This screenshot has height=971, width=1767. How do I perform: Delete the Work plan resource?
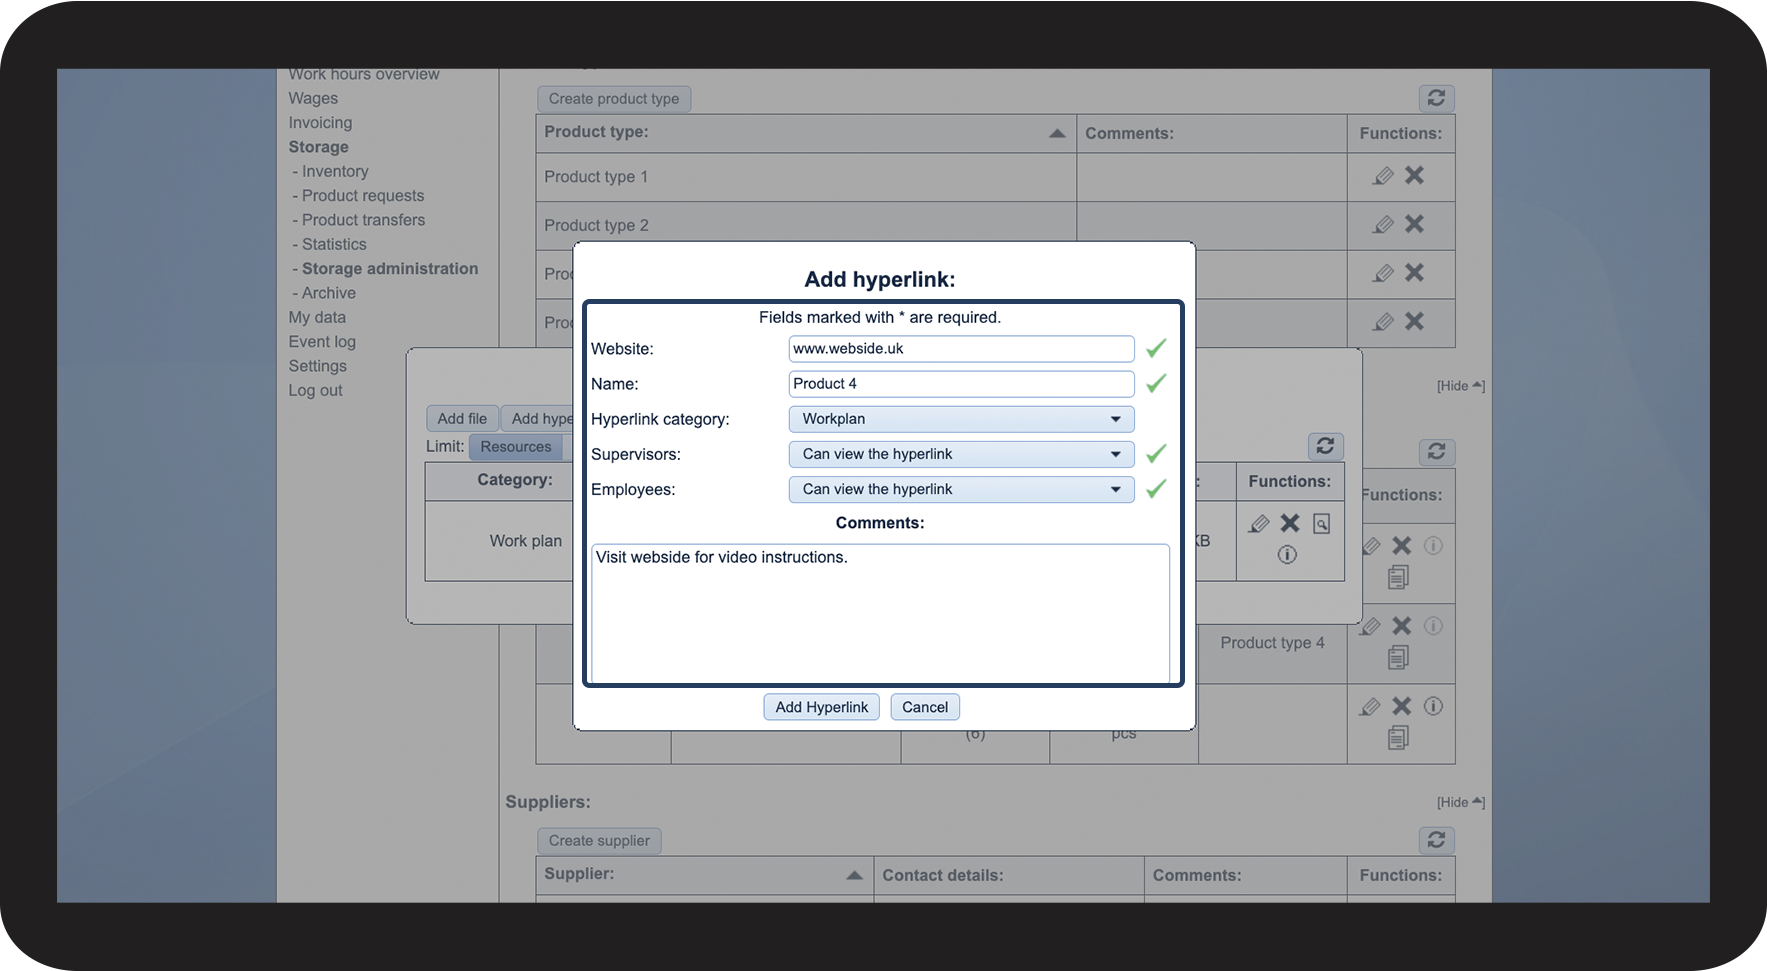pyautogui.click(x=1290, y=523)
